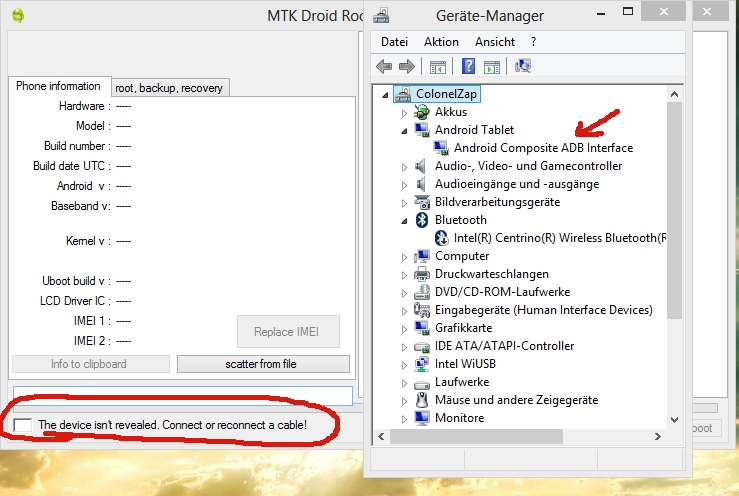Collapse the Android Tablet node
The height and width of the screenshot is (496, 739).
tap(404, 131)
